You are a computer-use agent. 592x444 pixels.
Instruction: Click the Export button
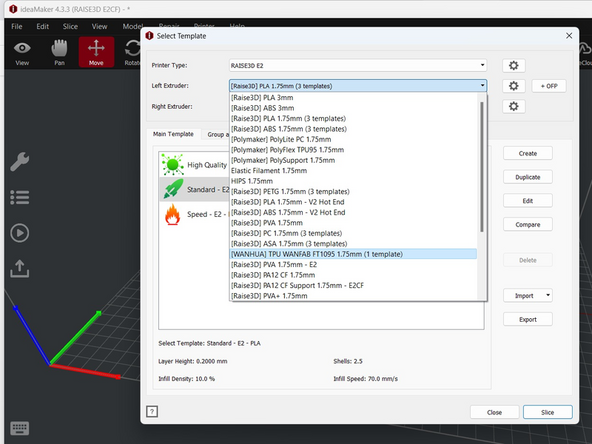tap(527, 319)
